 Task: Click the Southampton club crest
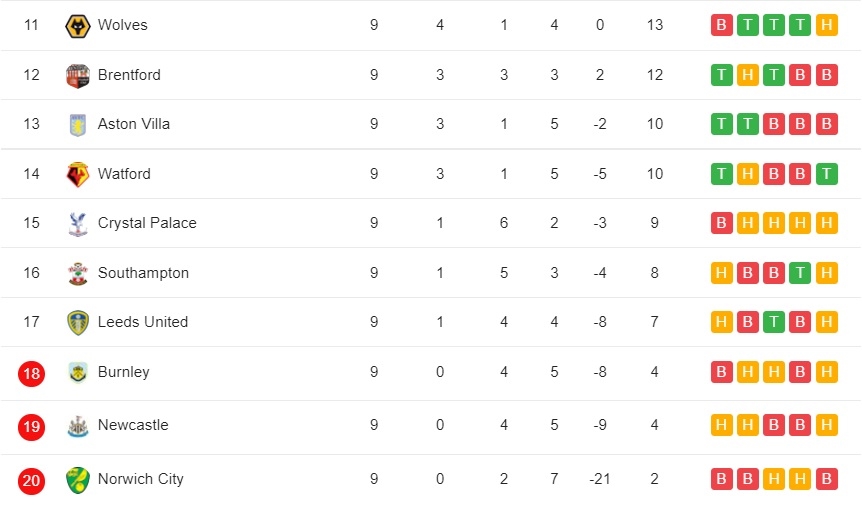pos(78,274)
